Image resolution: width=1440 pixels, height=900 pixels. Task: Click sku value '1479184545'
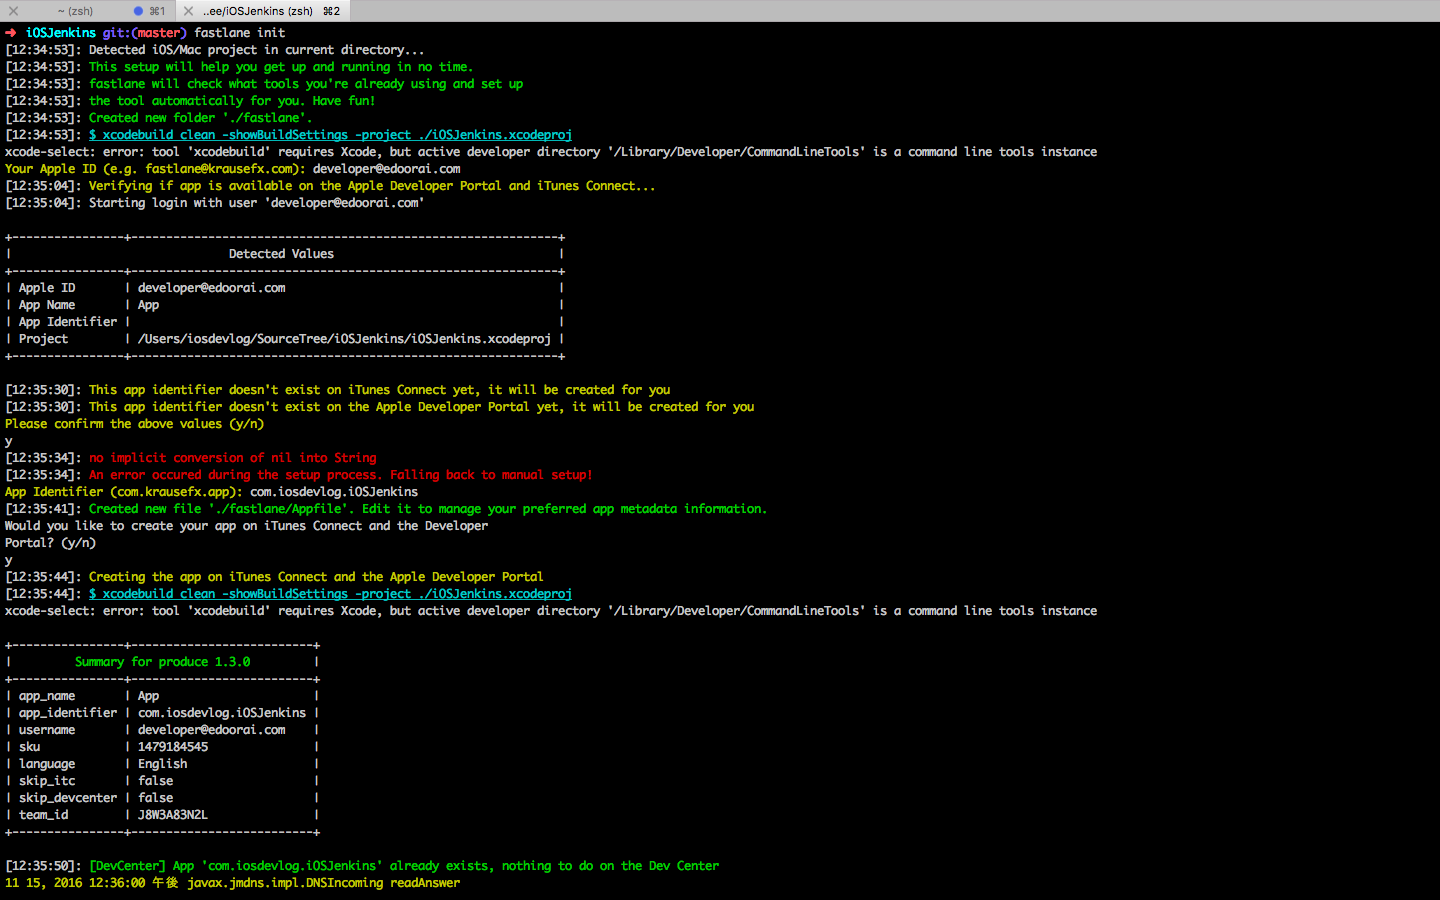tap(173, 747)
